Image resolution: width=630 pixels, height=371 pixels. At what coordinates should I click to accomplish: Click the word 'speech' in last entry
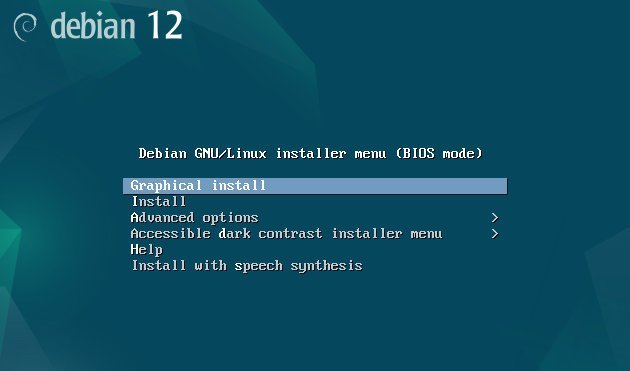[x=258, y=266]
